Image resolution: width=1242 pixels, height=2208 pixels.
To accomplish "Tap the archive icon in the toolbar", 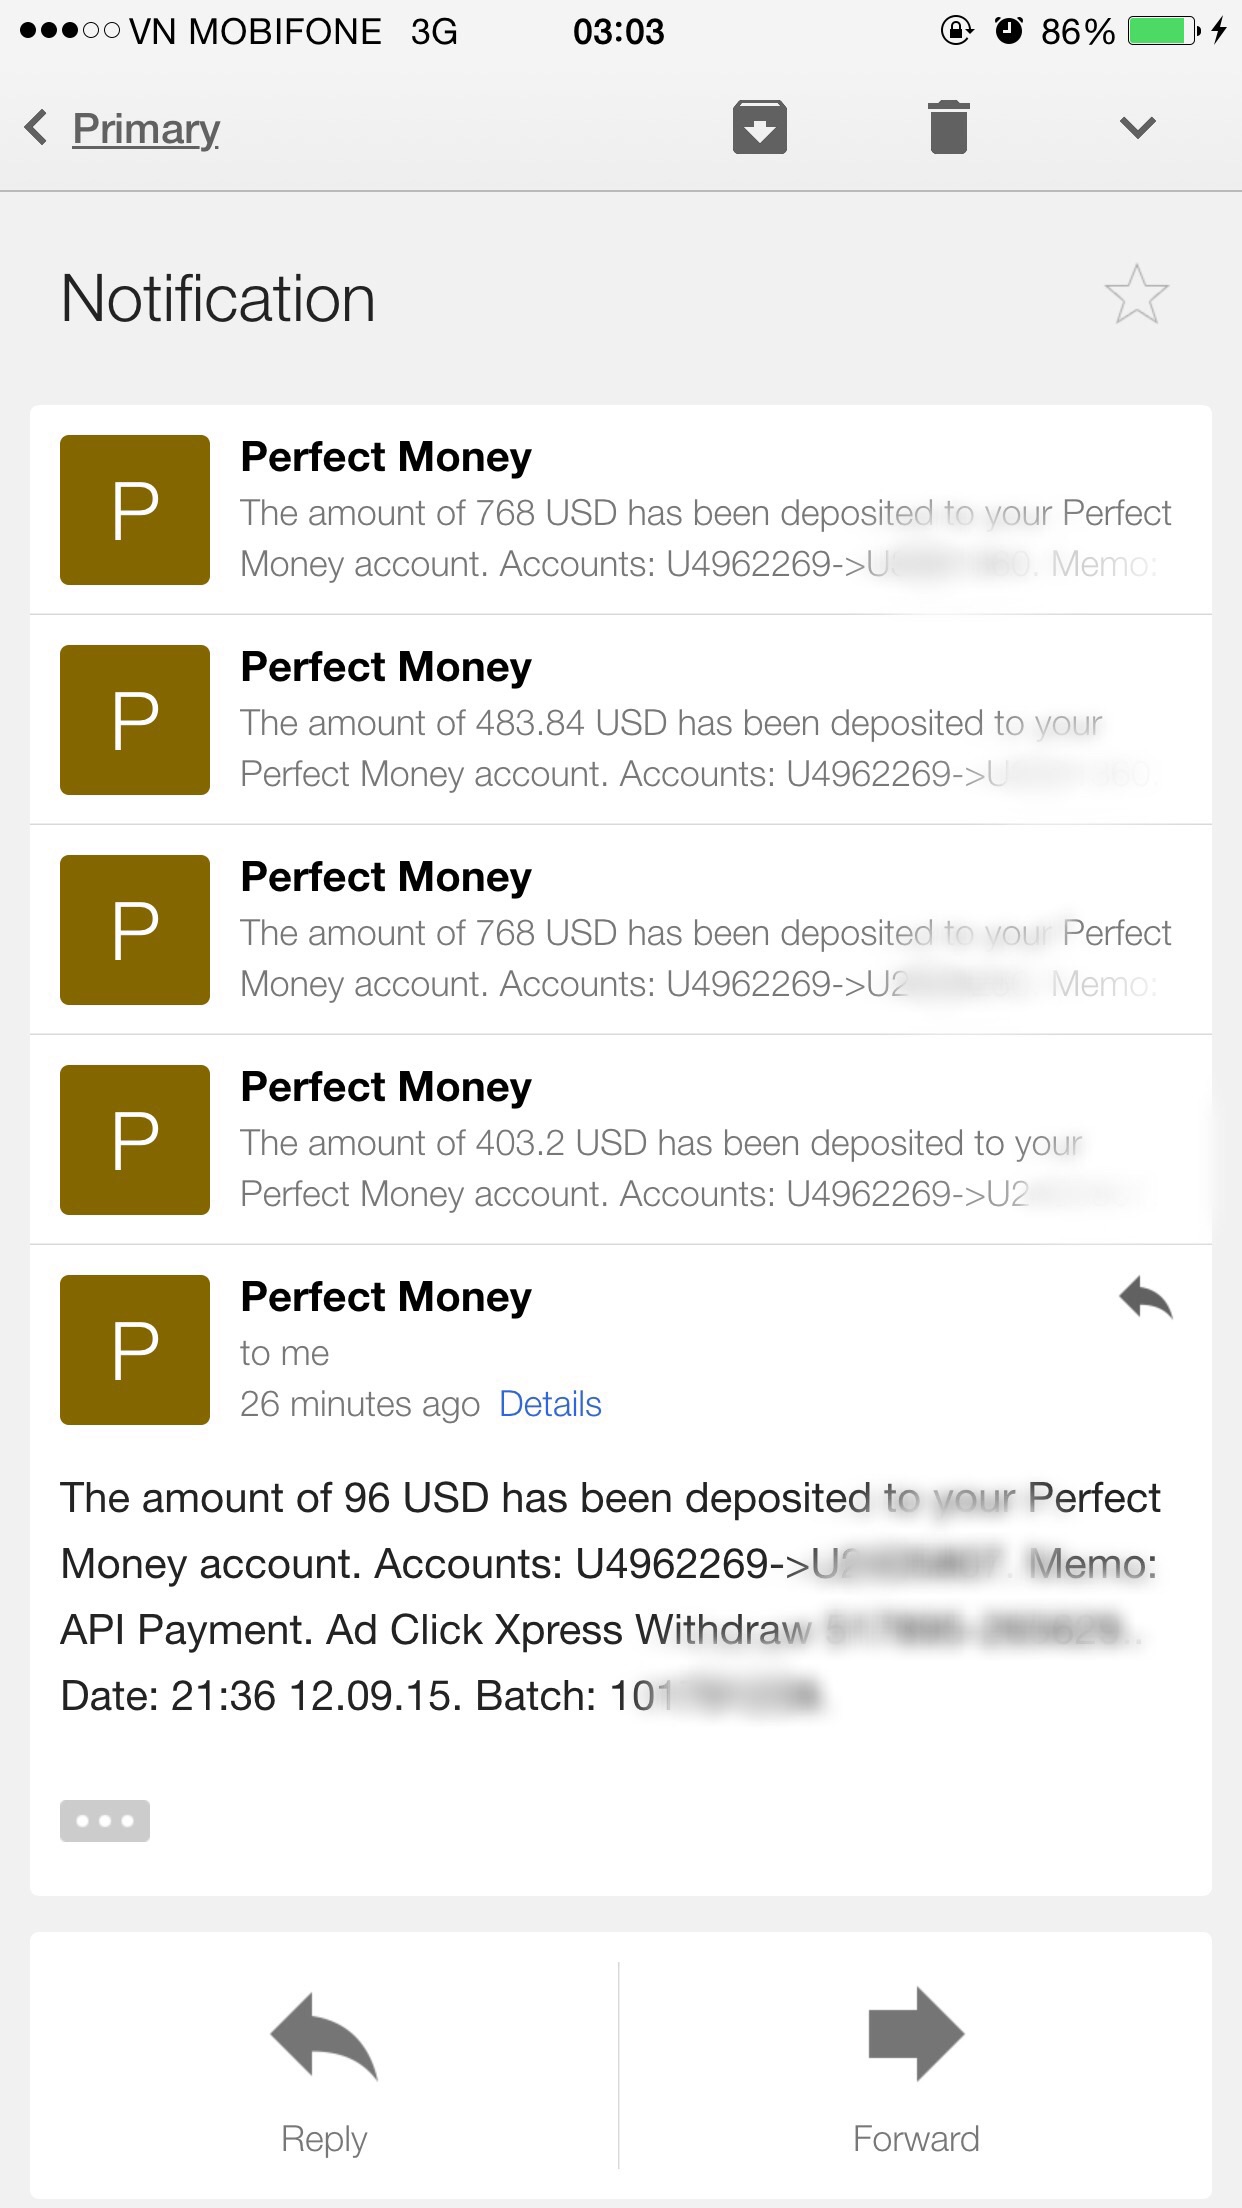I will [x=760, y=128].
